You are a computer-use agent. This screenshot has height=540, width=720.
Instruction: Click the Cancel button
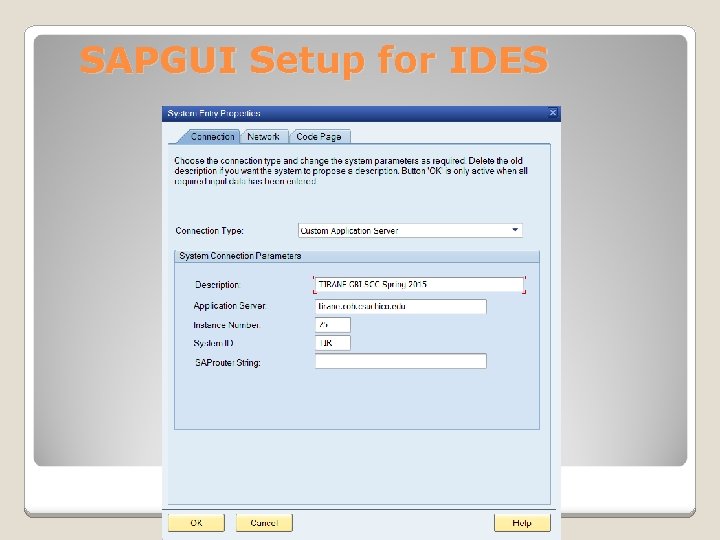pyautogui.click(x=264, y=523)
